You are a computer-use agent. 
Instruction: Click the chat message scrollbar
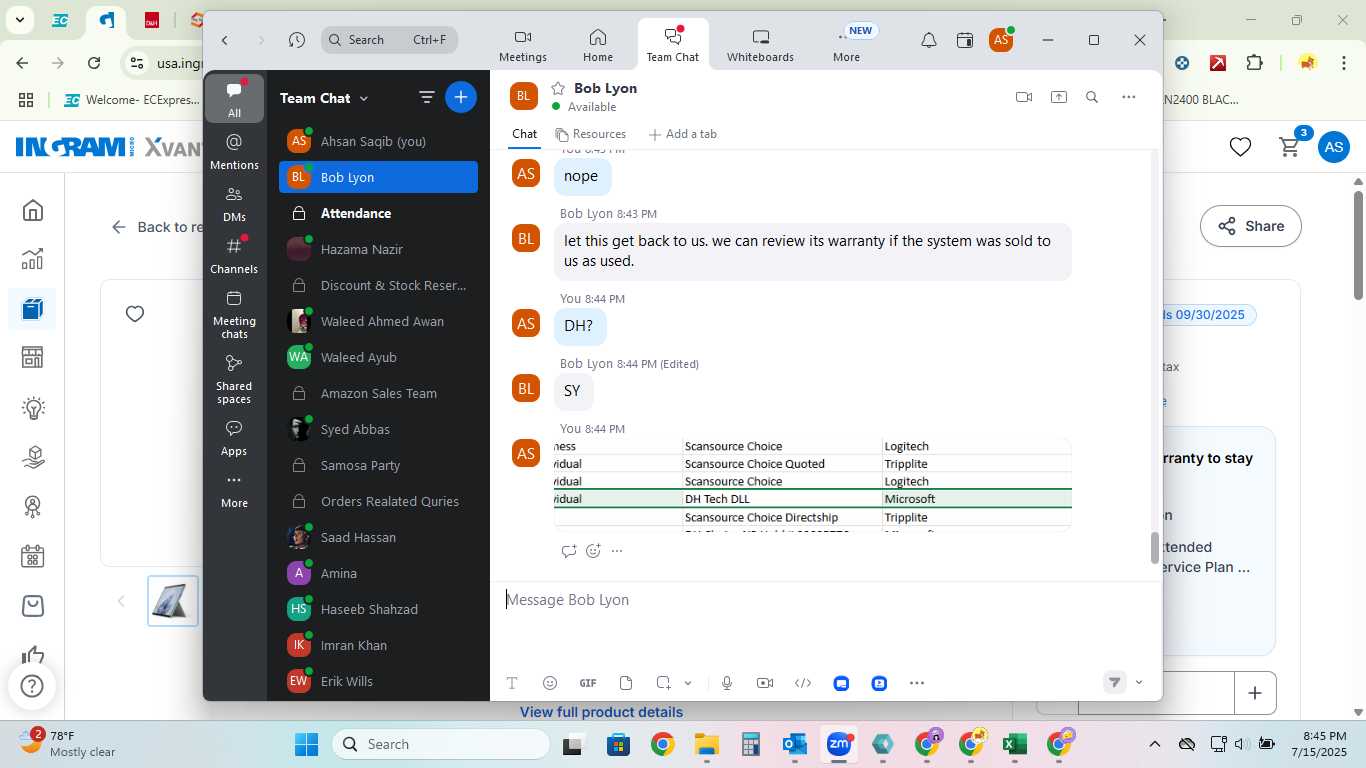point(1155,548)
